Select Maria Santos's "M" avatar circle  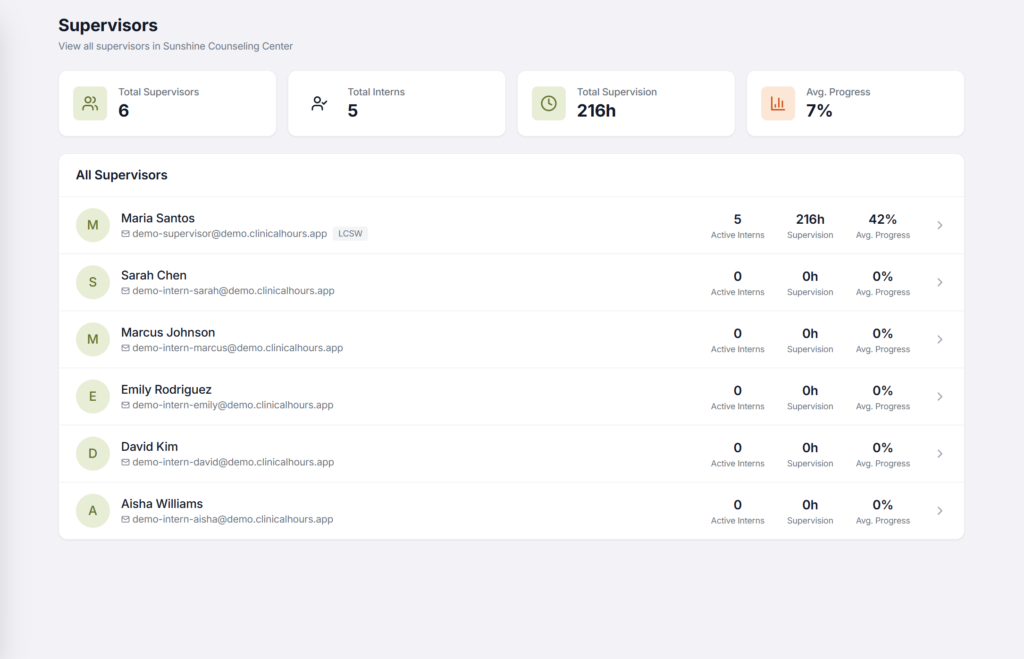[92, 225]
